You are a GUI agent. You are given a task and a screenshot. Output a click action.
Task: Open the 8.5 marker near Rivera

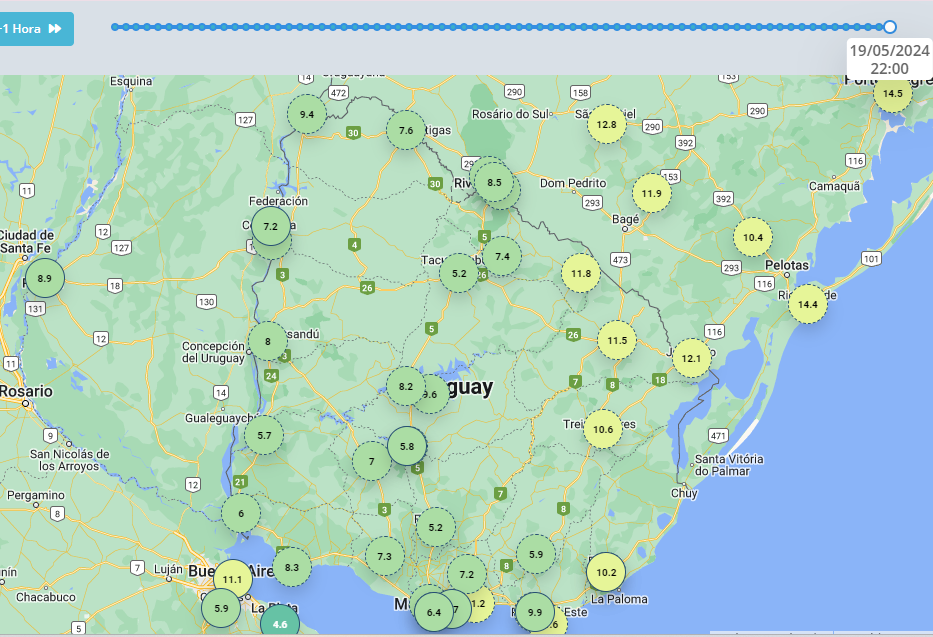click(494, 182)
